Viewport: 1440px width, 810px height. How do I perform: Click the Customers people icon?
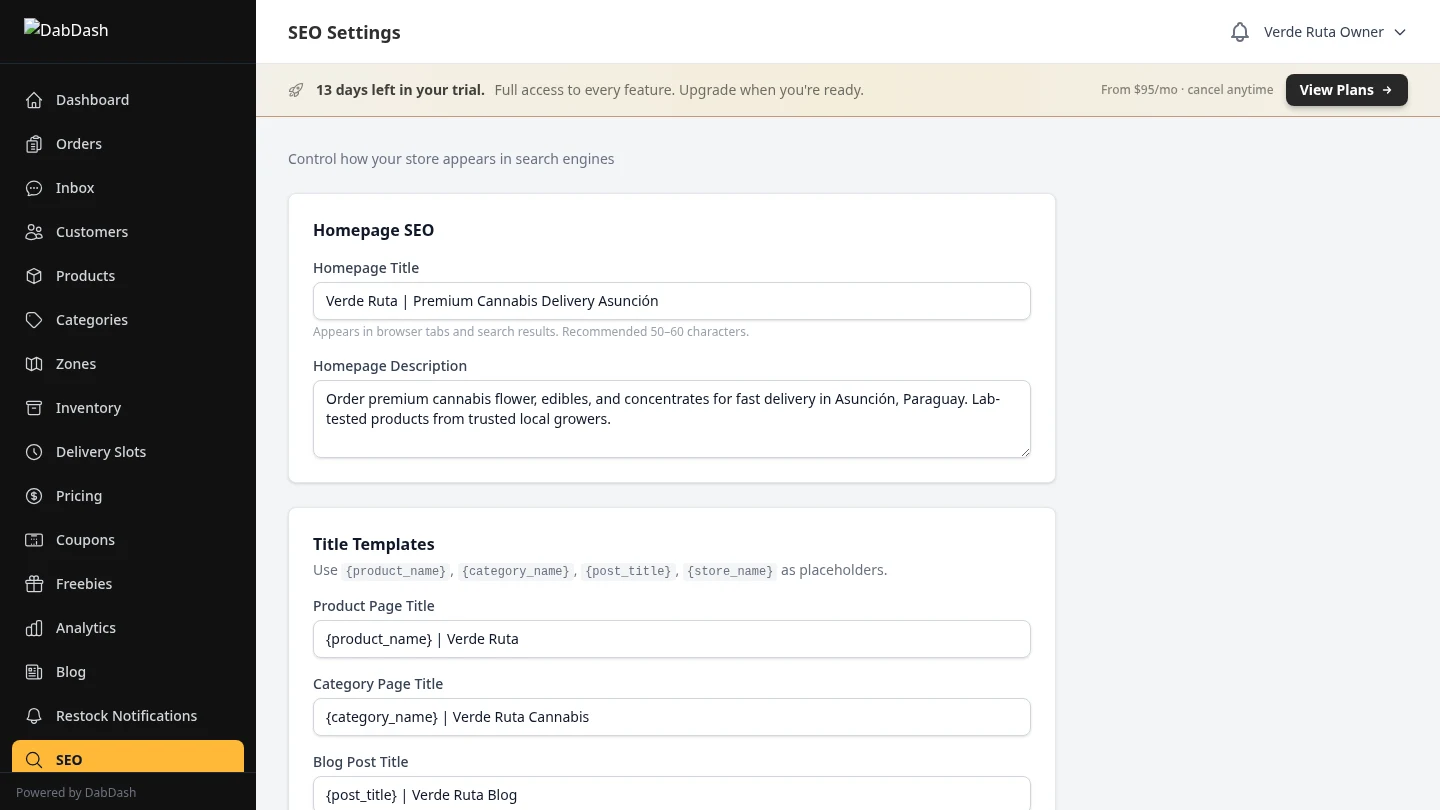coord(33,232)
